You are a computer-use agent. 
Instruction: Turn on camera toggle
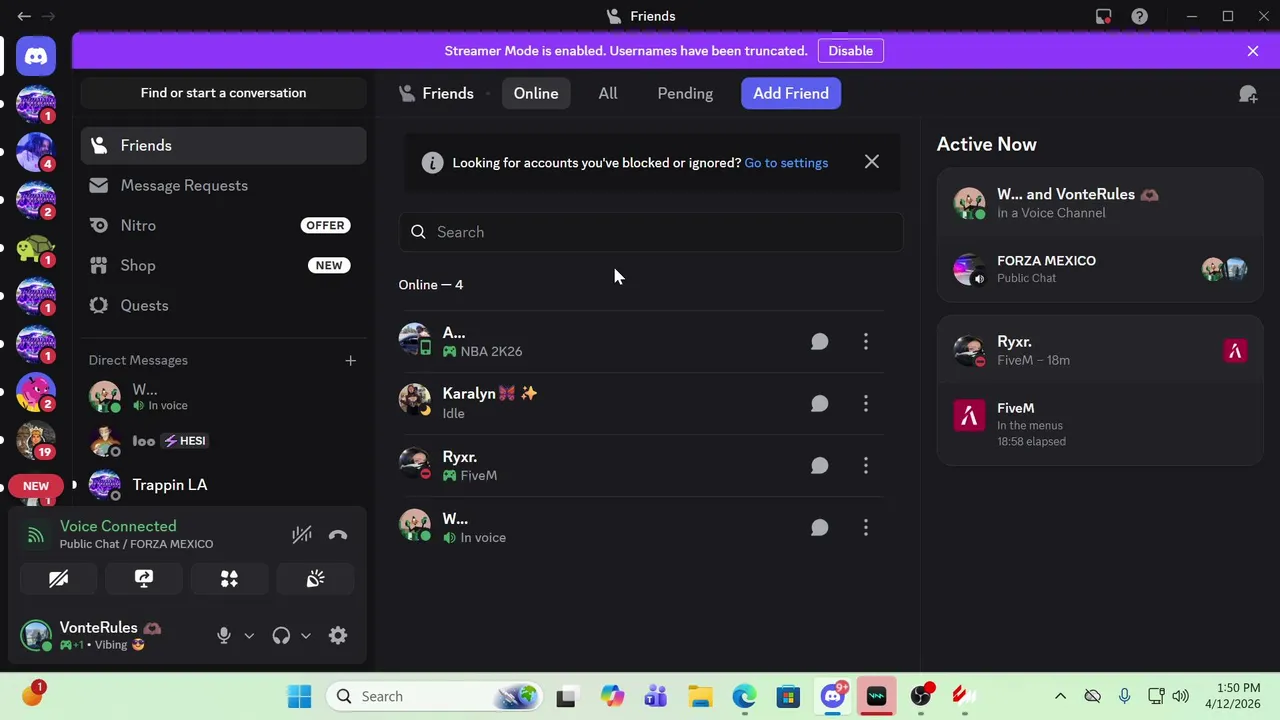pos(58,579)
